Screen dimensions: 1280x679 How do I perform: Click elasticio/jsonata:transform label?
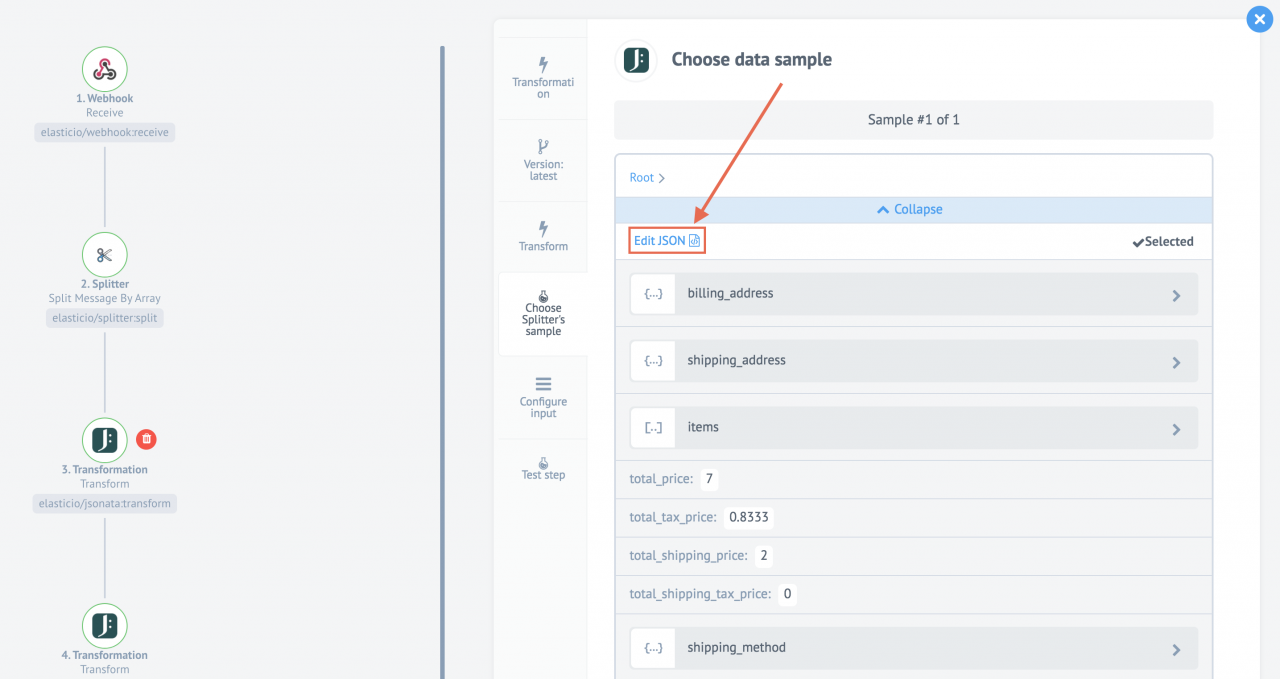point(104,504)
